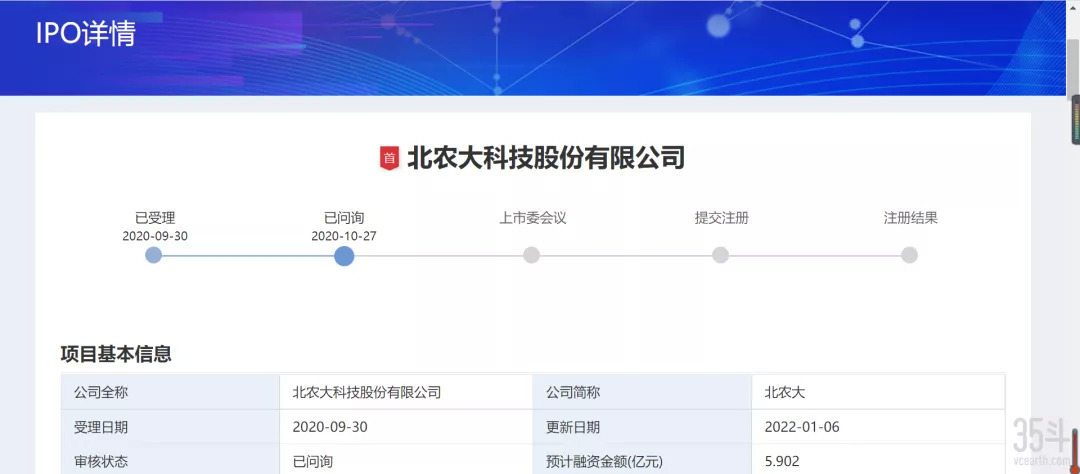Click the 审核状态 table label cell
This screenshot has height=474, width=1080.
point(170,460)
